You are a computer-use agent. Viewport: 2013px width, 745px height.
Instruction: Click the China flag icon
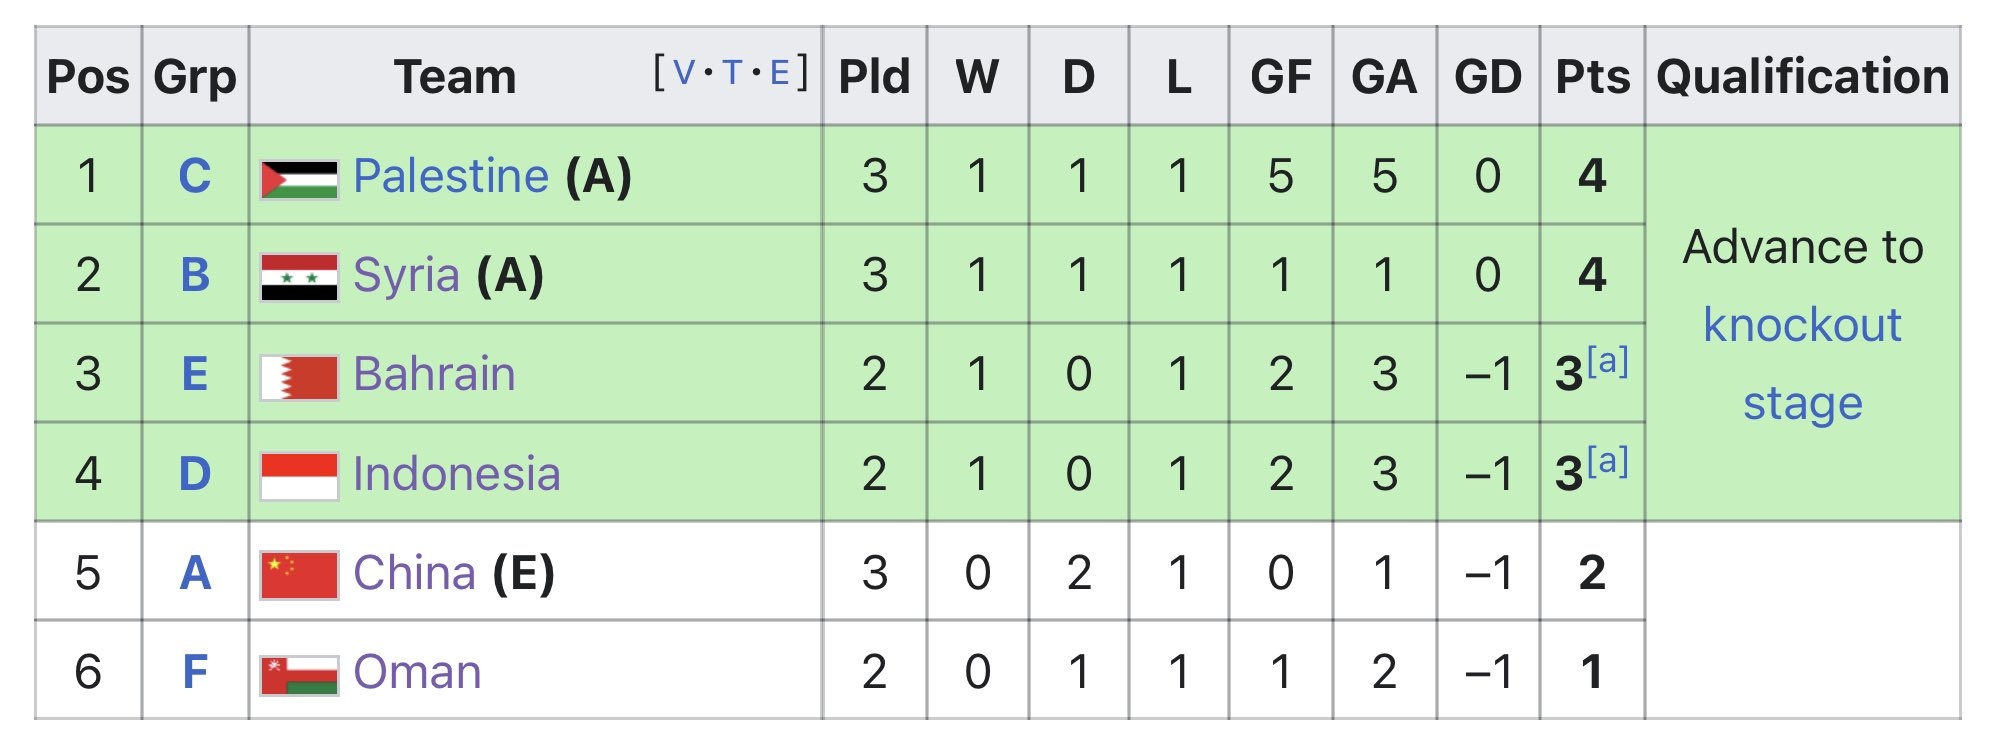click(298, 575)
